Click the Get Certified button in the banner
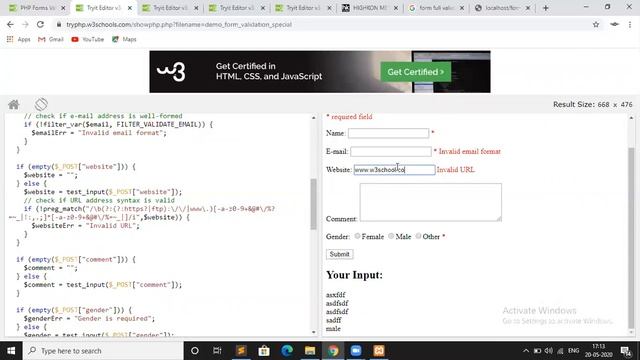The image size is (640, 360). click(x=416, y=72)
